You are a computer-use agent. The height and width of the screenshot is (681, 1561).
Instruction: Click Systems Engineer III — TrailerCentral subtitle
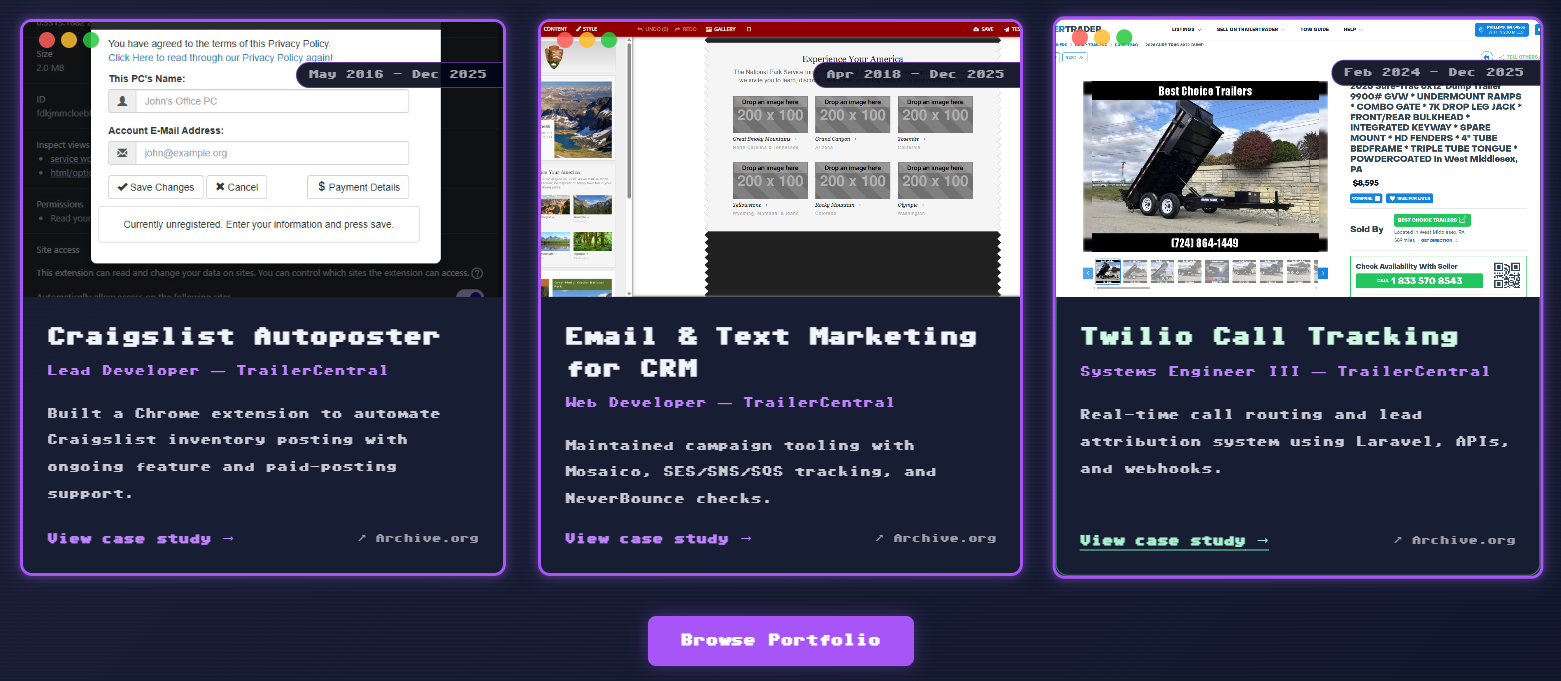coord(1285,371)
